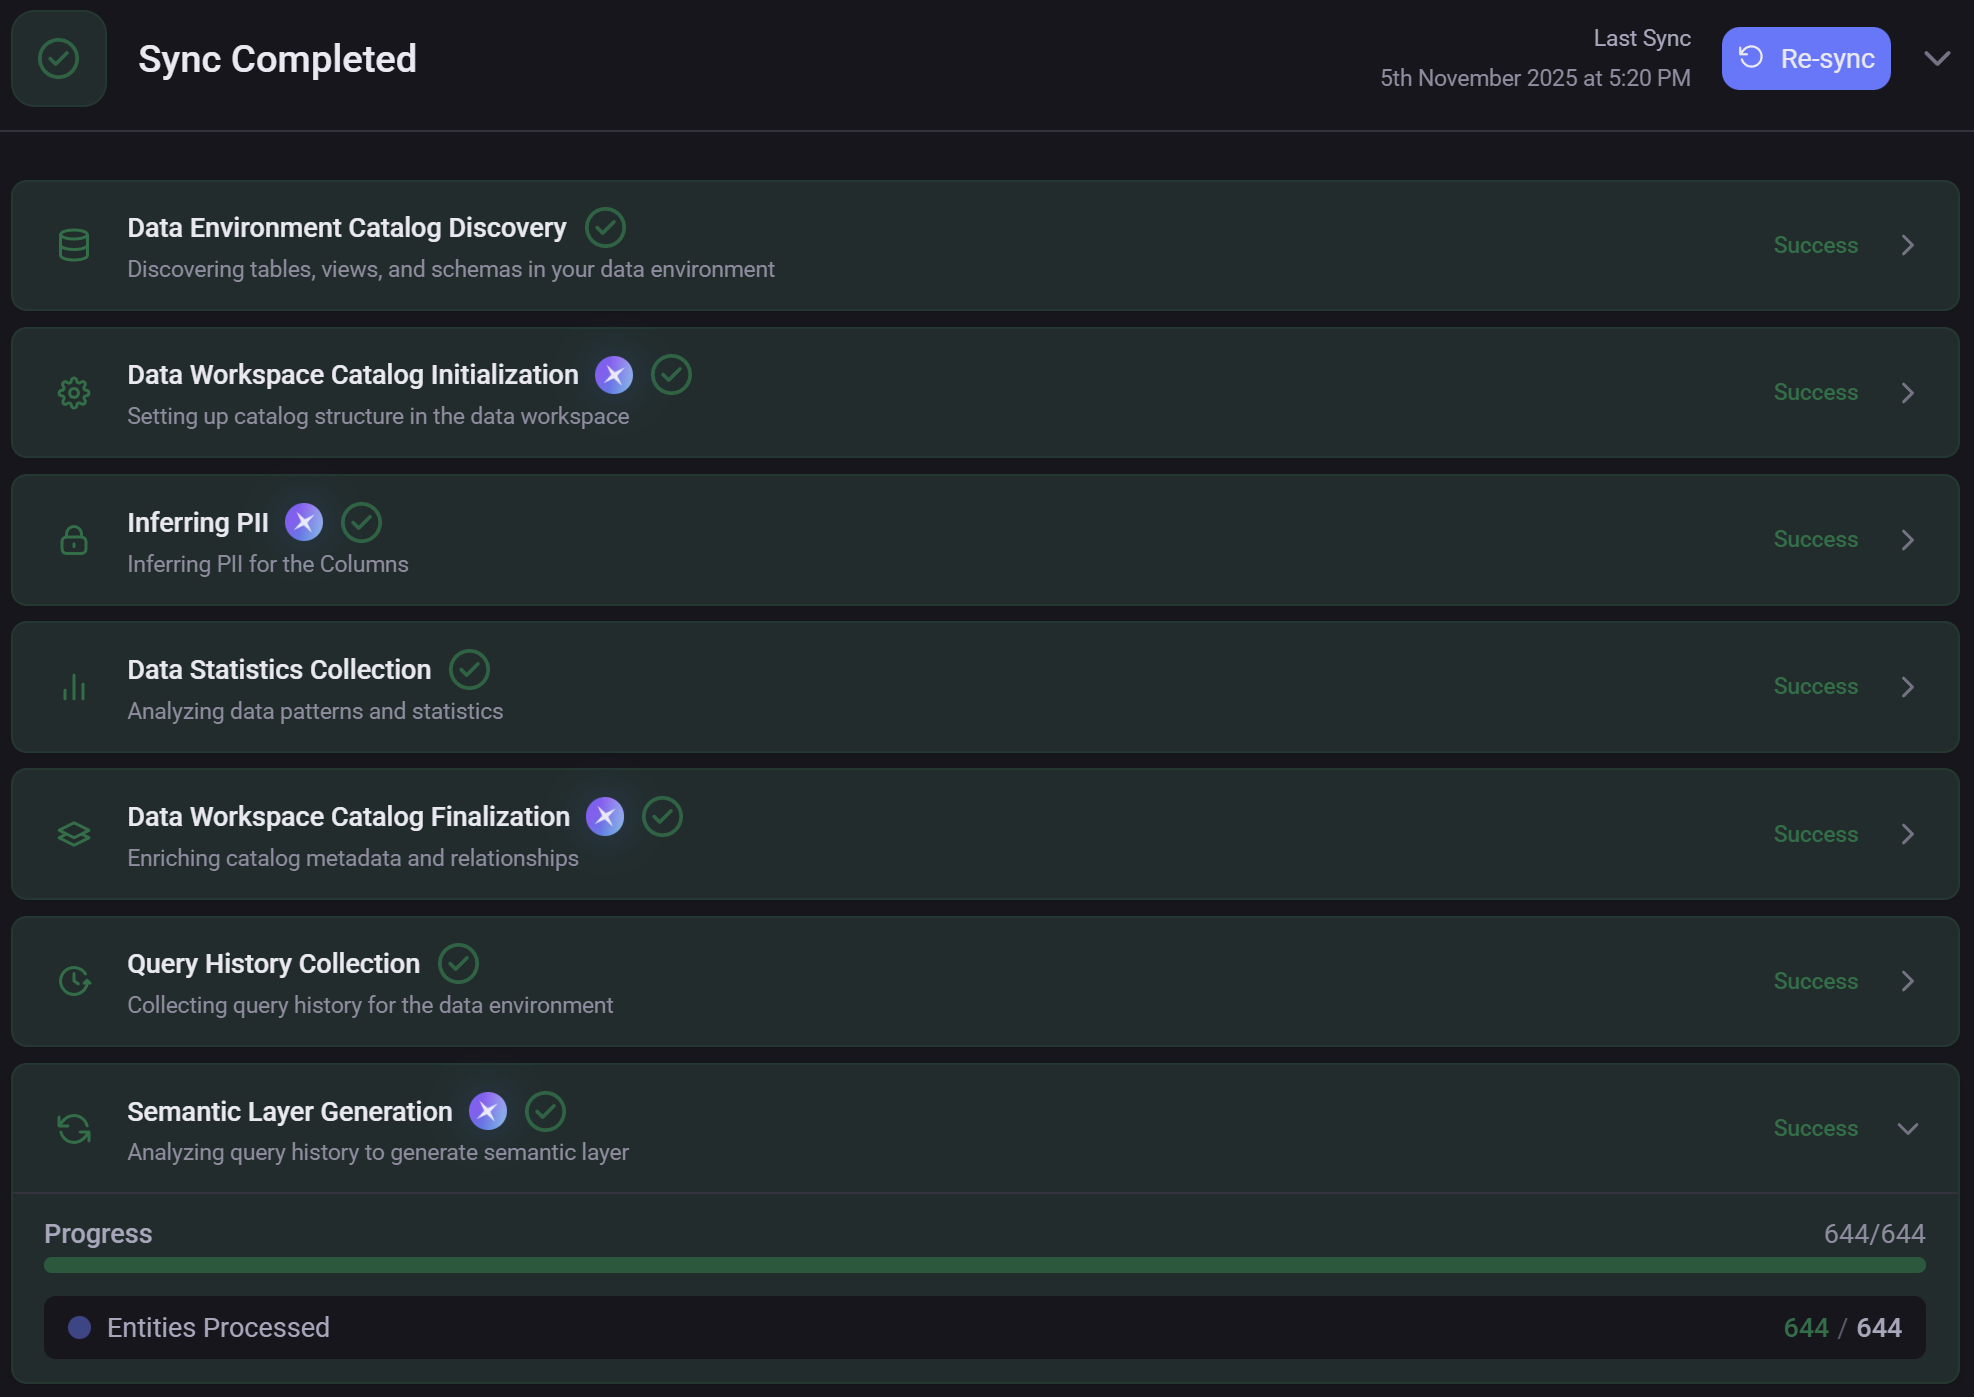Image resolution: width=1974 pixels, height=1397 pixels.
Task: Select the gear icon on Data Workspace Catalog Initialization
Action: tap(73, 392)
